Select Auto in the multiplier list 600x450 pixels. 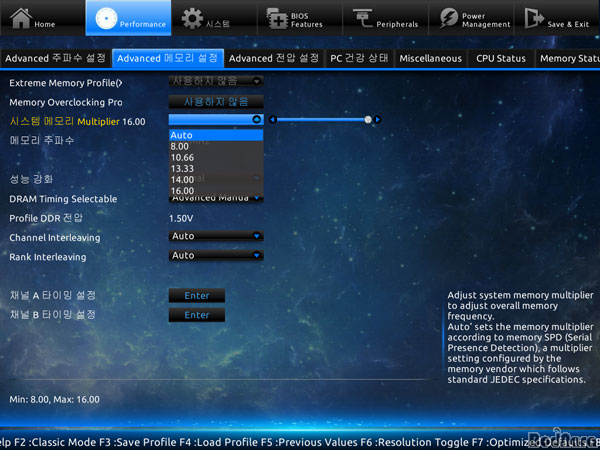215,135
